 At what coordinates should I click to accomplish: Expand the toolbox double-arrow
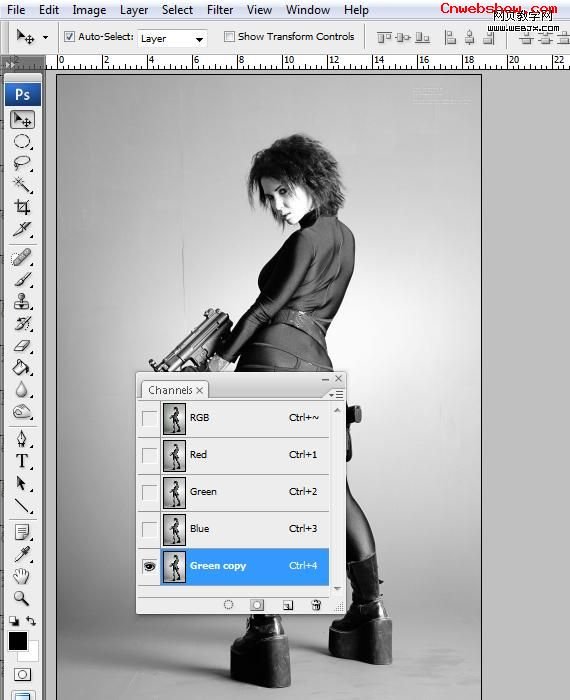point(10,65)
